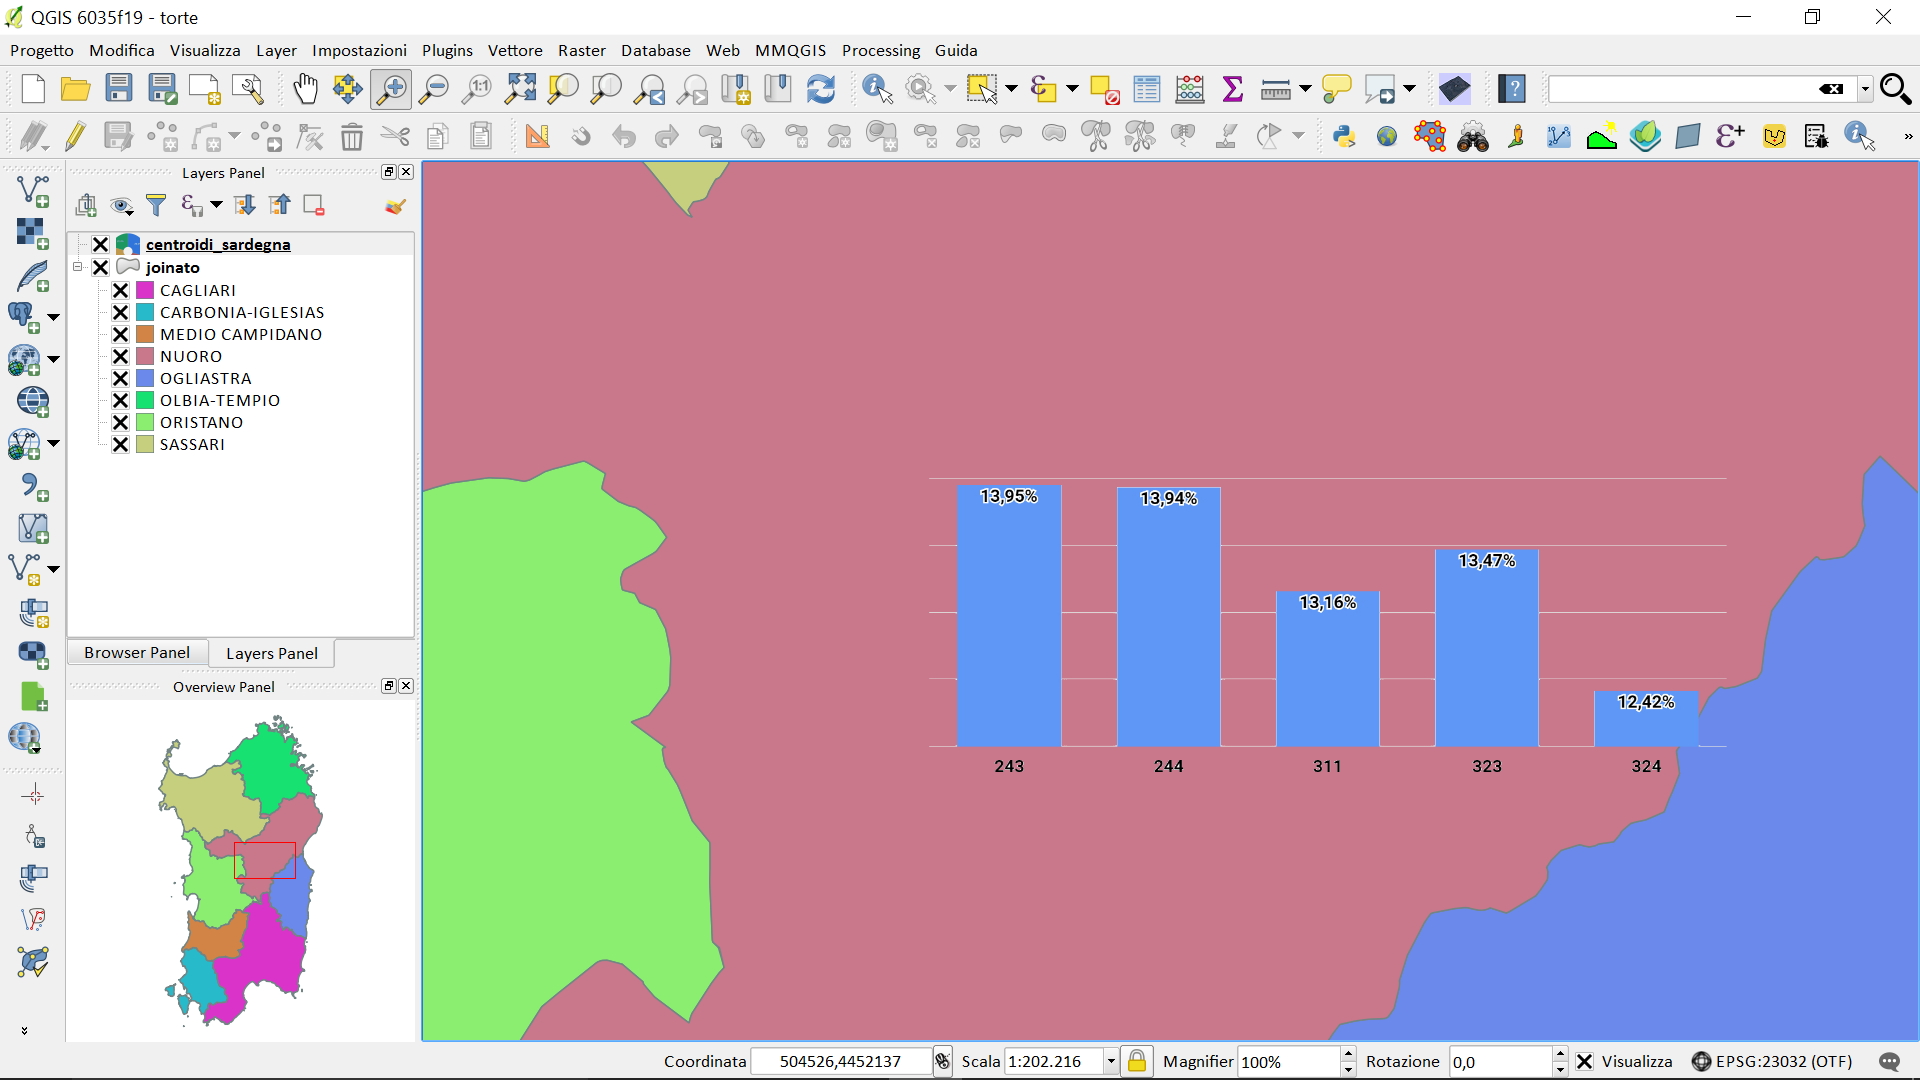Click the Refresh map icon
The image size is (1920, 1080).
pos(820,89)
